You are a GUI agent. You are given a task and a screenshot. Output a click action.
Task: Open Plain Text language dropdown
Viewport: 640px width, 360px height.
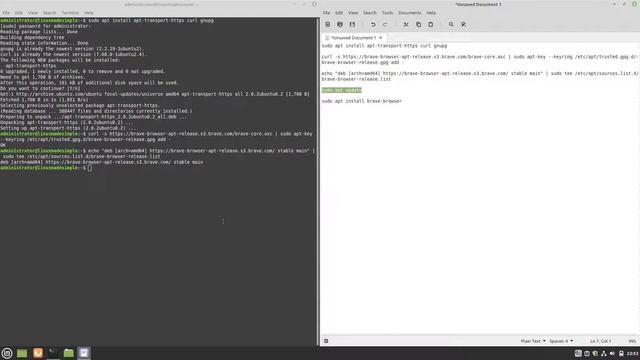(x=533, y=341)
